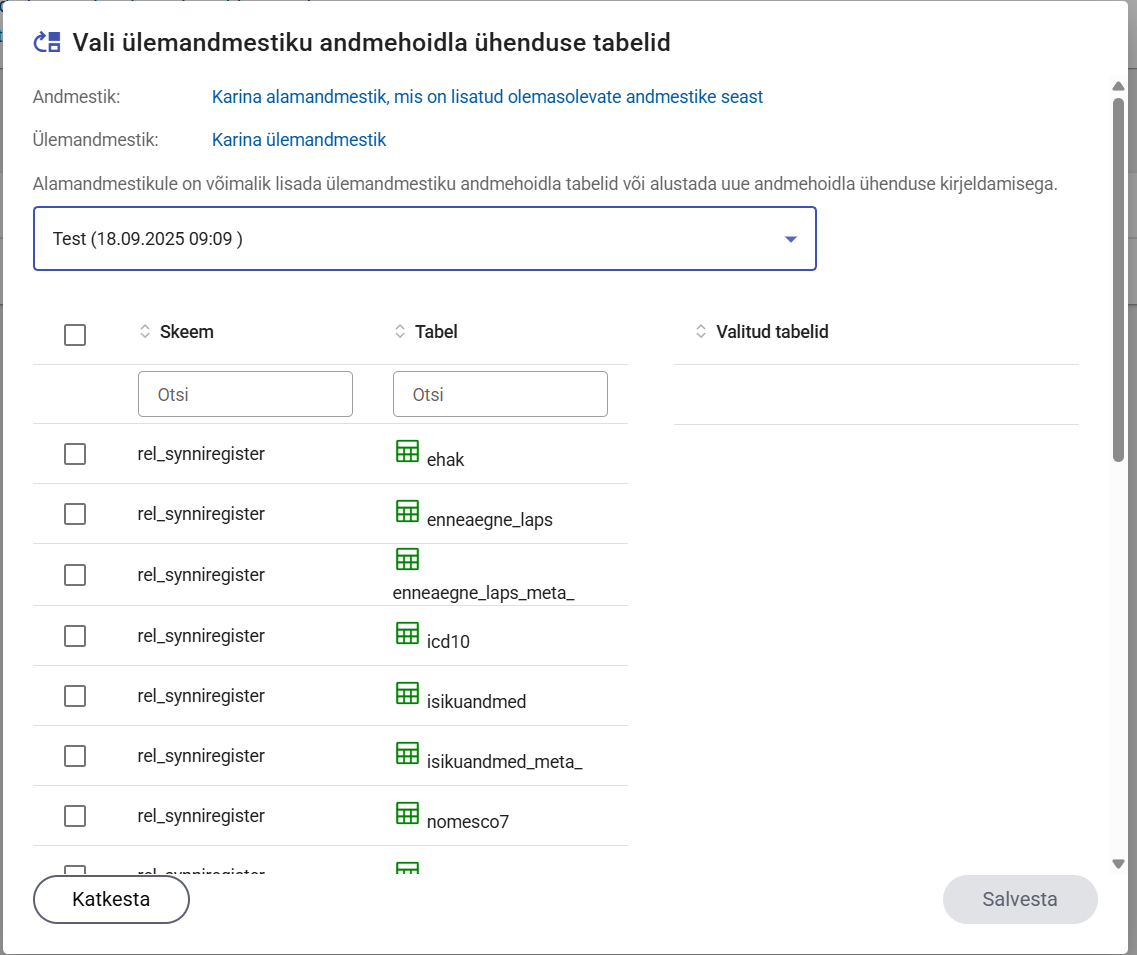Tick the checkbox for the icd10 row
The height and width of the screenshot is (955, 1137).
click(x=75, y=636)
